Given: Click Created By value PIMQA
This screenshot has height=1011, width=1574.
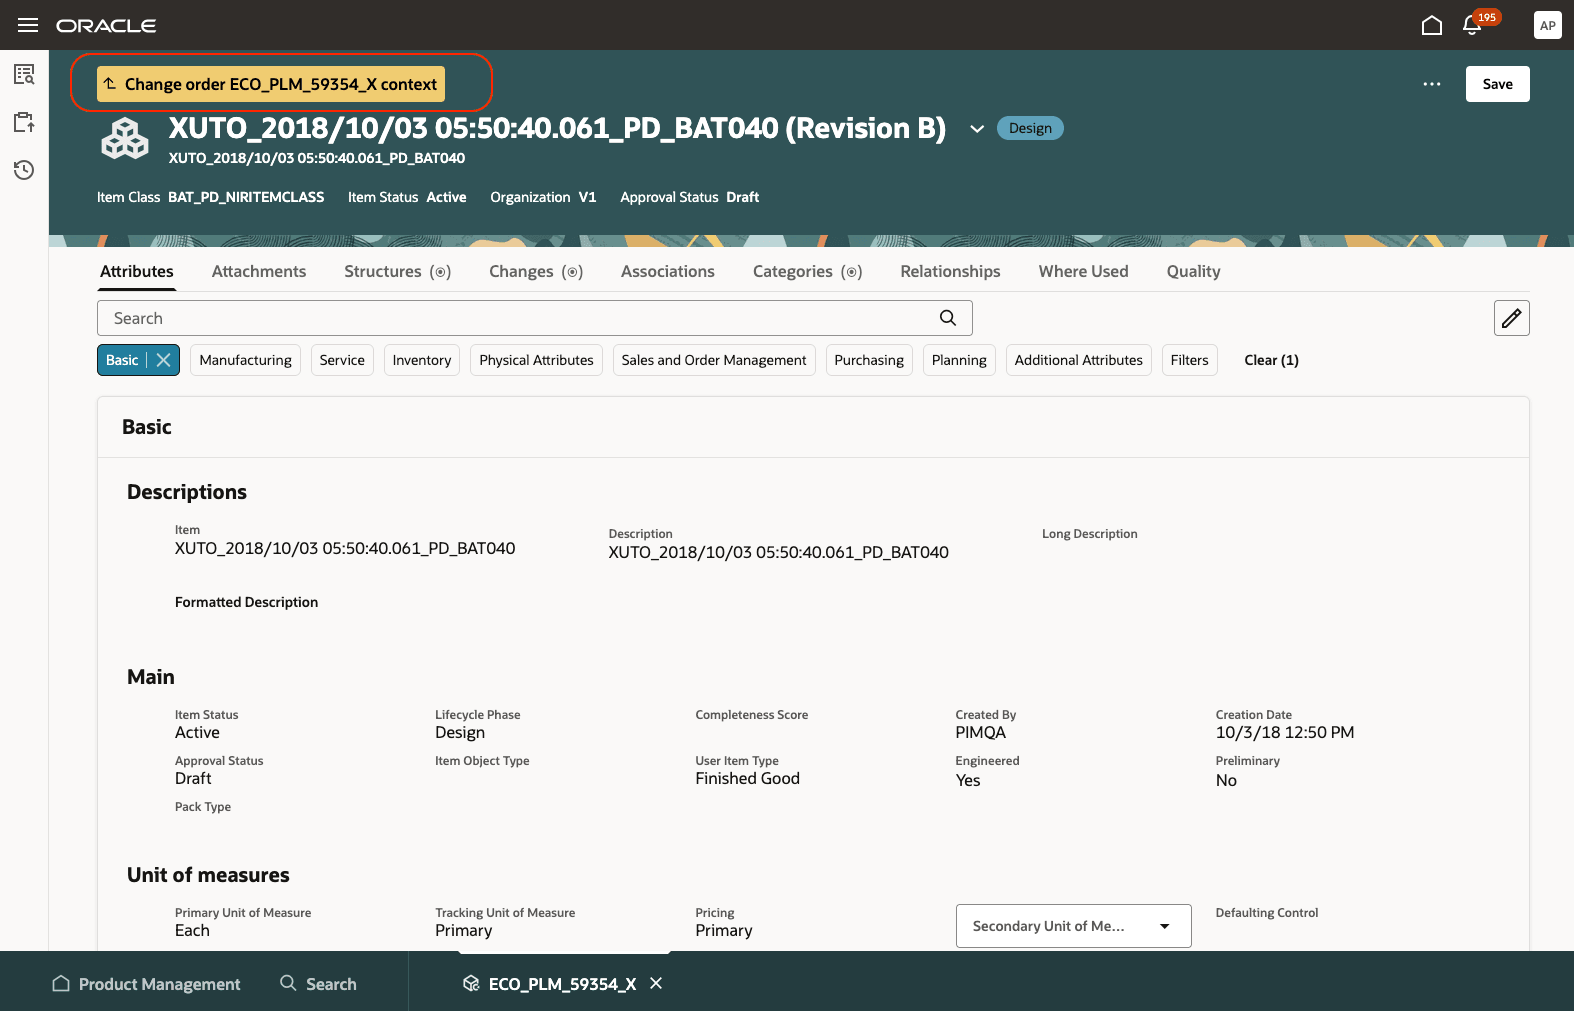Looking at the screenshot, I should (981, 733).
